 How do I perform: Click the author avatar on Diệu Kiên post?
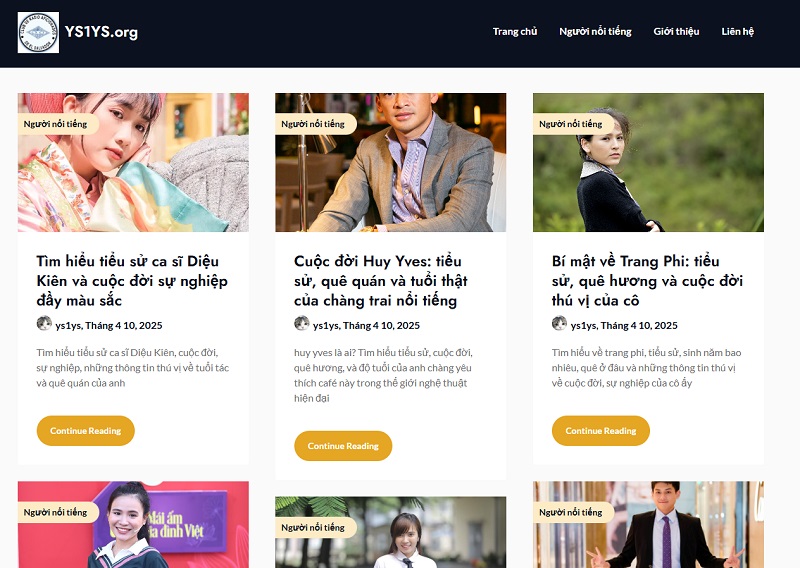44,324
